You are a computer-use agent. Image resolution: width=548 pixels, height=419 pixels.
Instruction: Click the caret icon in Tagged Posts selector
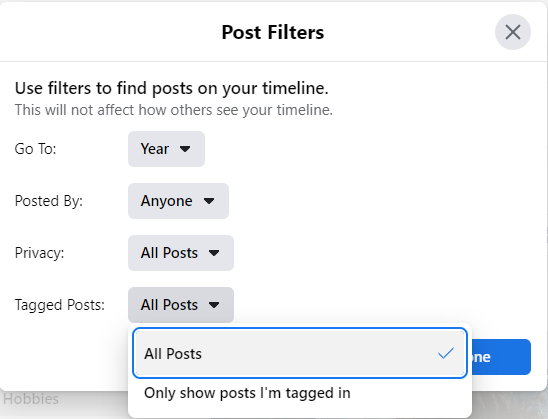[x=214, y=305]
